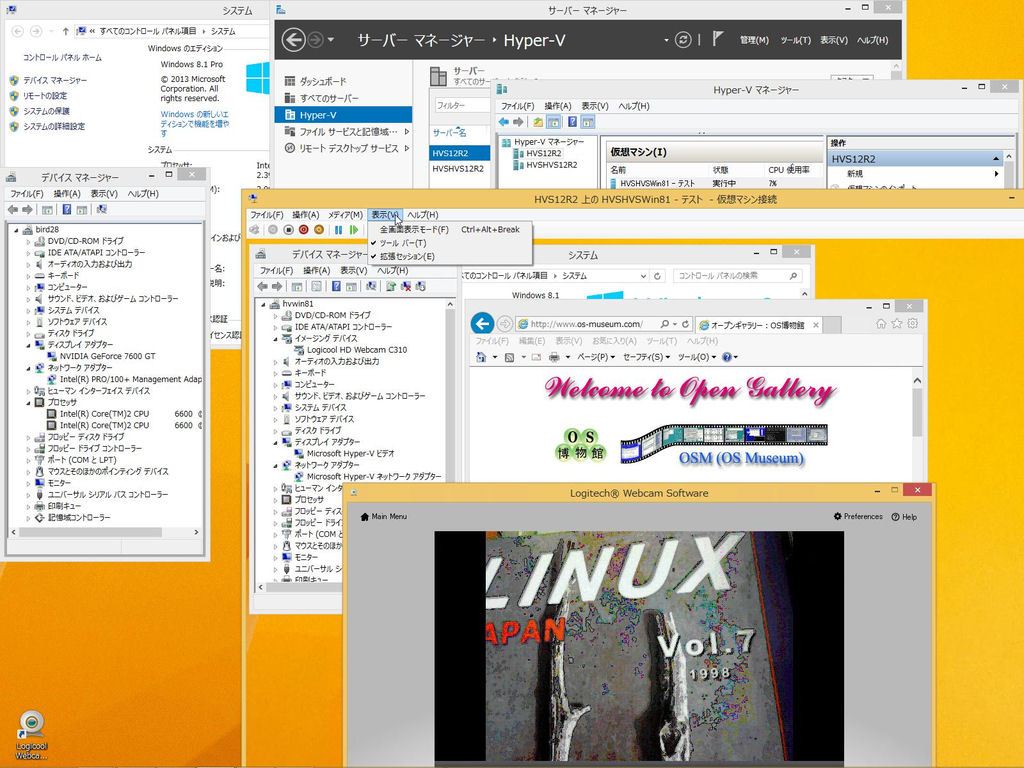The height and width of the screenshot is (768, 1024).
Task: Refresh the page from the IE address bar
Action: point(685,324)
